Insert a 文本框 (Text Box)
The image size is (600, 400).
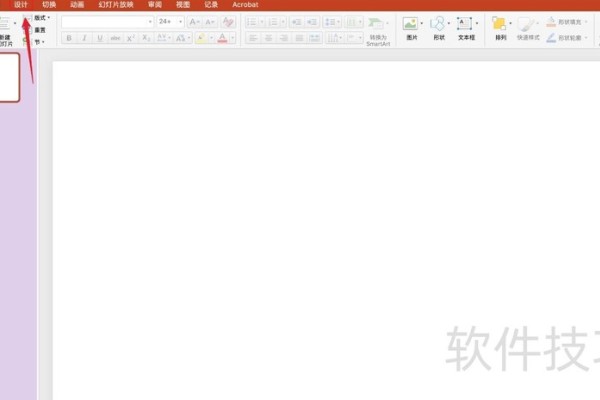pos(466,29)
